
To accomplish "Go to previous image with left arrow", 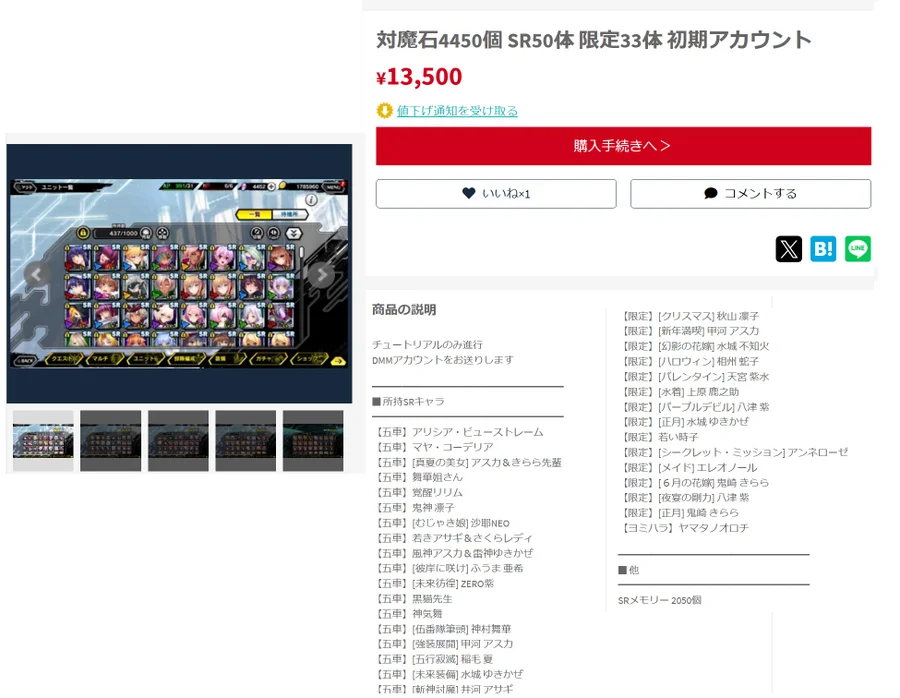I will pos(36,274).
